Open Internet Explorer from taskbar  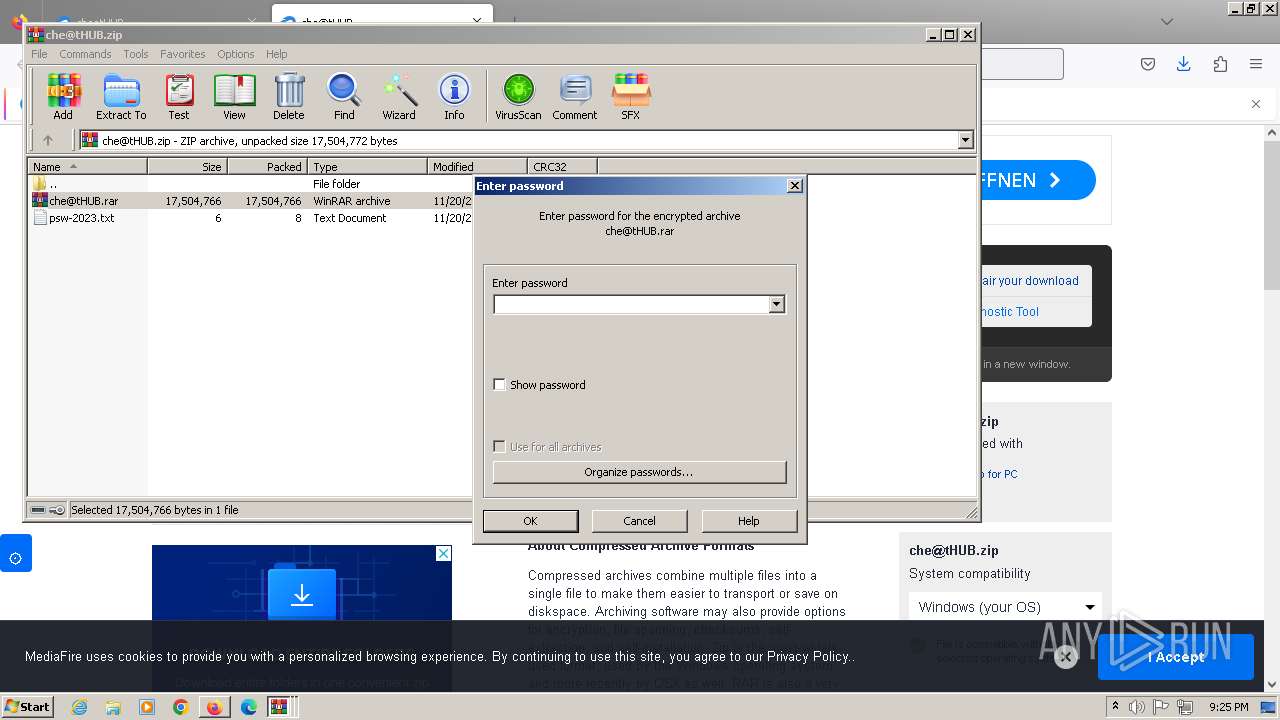click(79, 707)
